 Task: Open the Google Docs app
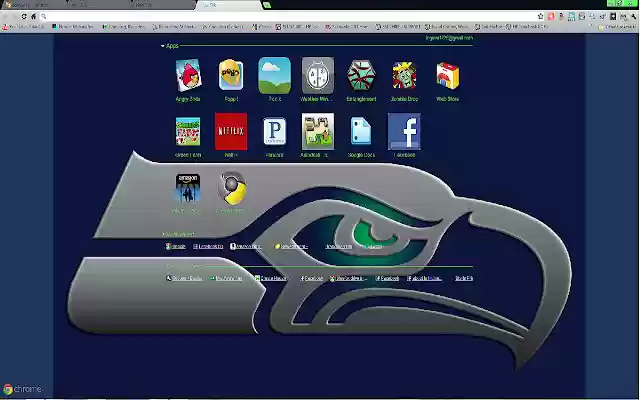coord(361,131)
